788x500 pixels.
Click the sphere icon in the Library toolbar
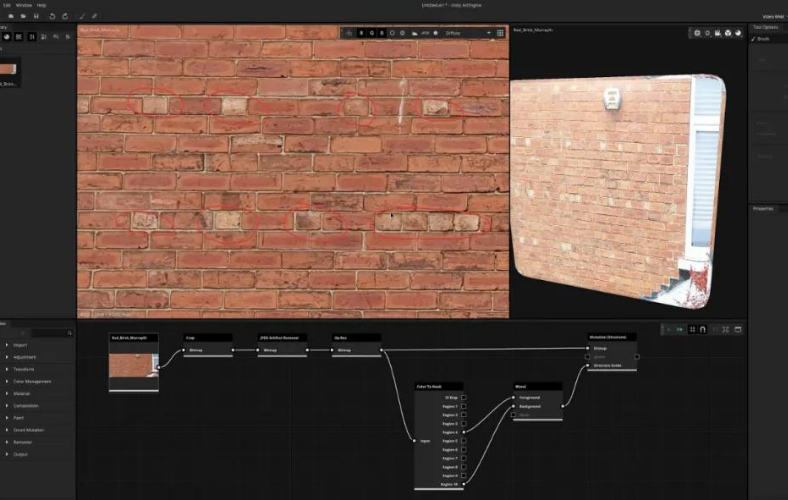tap(7, 37)
